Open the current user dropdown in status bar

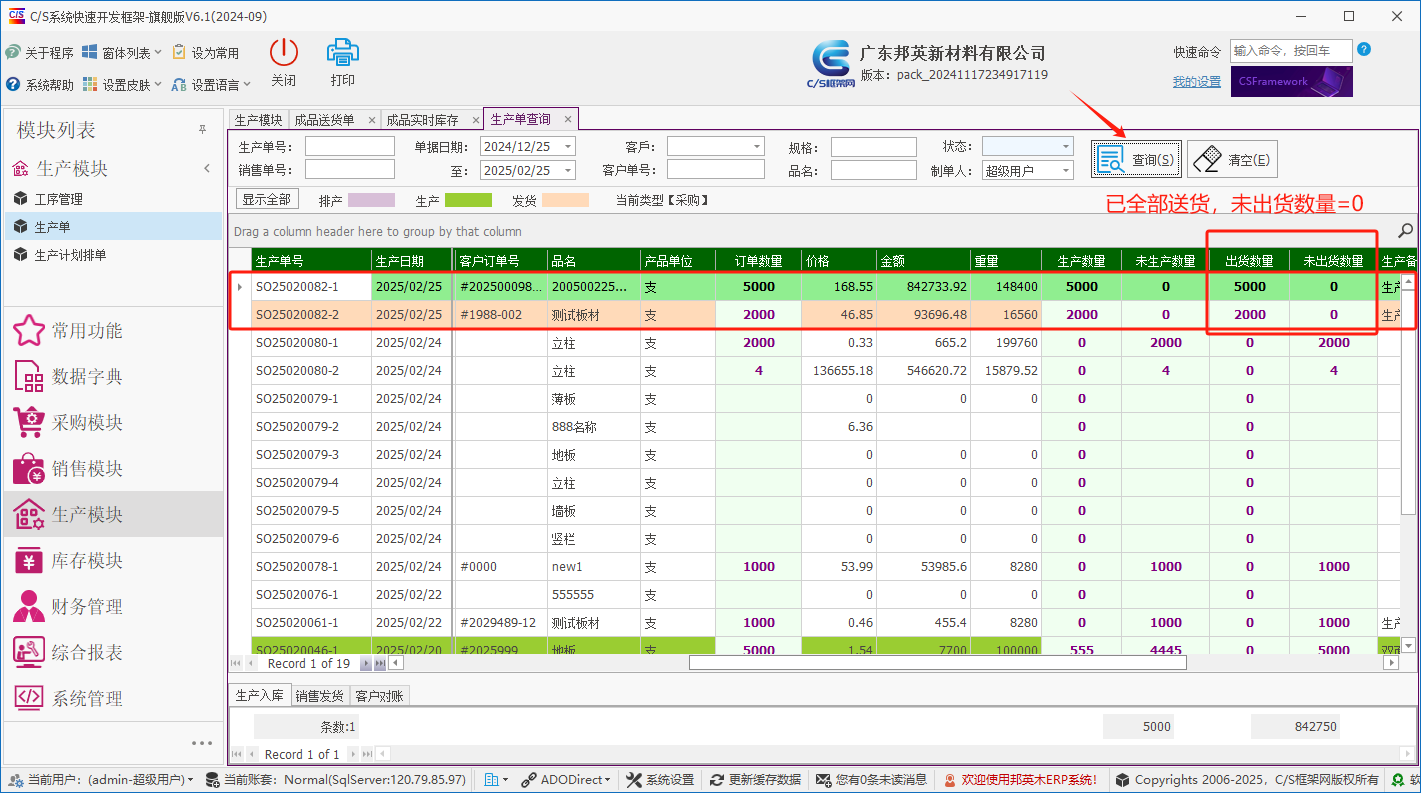(100, 779)
